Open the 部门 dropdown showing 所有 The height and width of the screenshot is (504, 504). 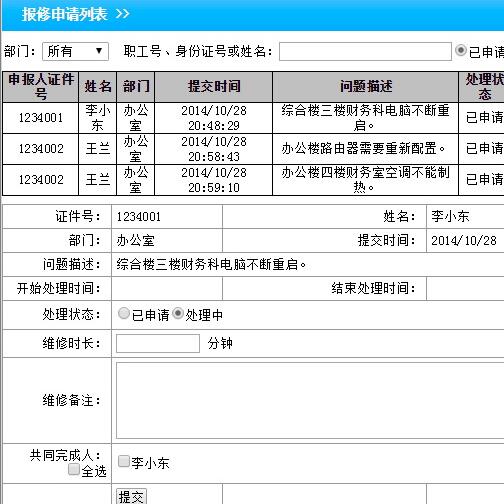(x=75, y=51)
